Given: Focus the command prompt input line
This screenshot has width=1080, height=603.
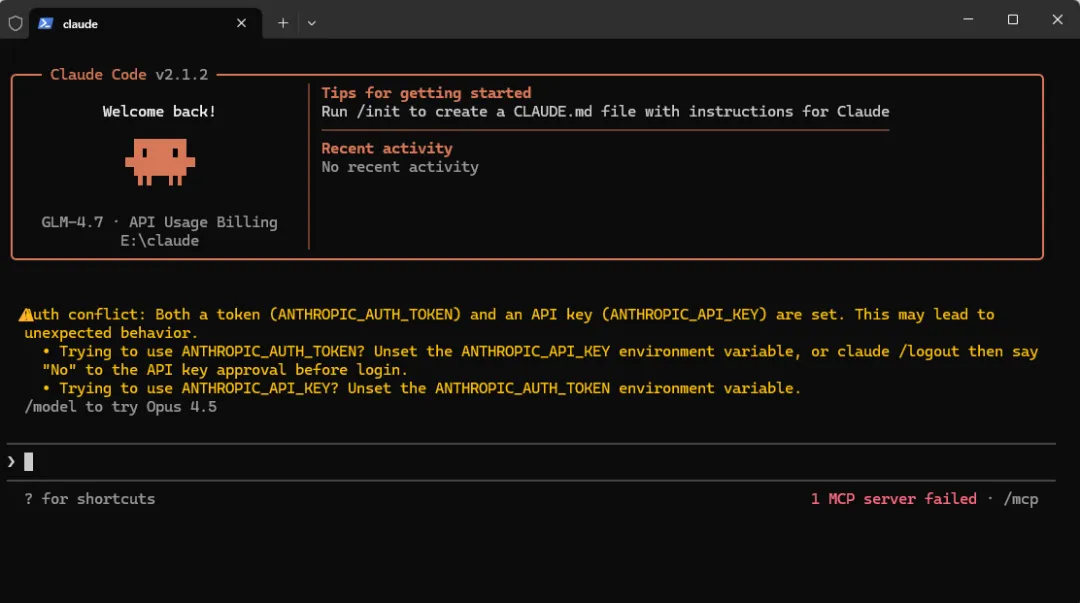Looking at the screenshot, I should [500, 461].
